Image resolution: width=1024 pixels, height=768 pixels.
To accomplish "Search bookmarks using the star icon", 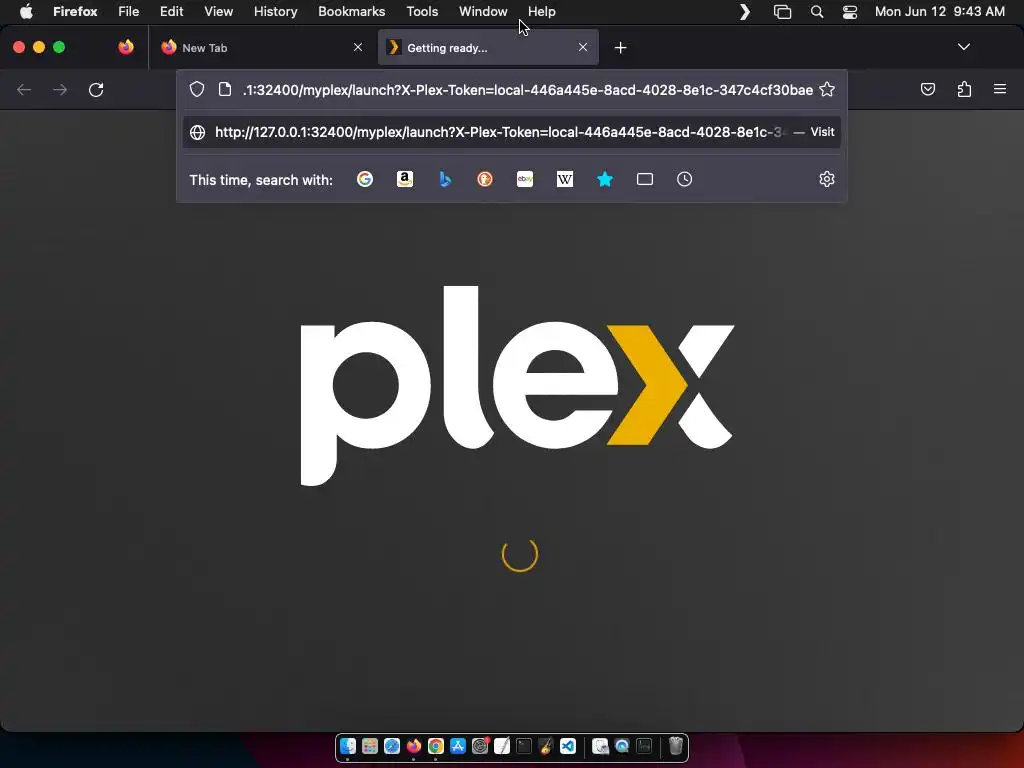I will [605, 179].
